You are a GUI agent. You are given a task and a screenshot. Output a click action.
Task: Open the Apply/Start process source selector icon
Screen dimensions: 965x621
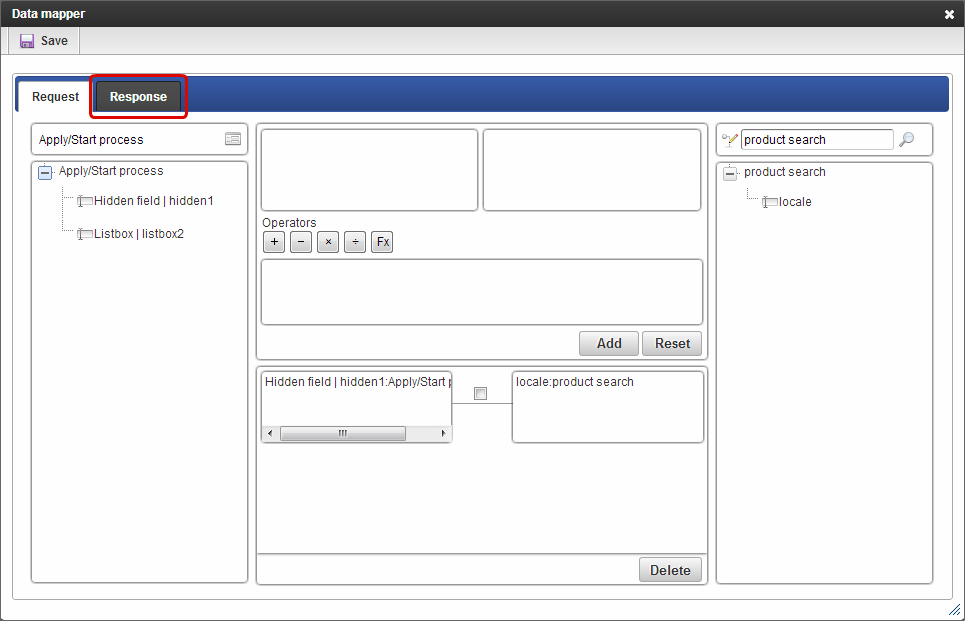tap(233, 139)
